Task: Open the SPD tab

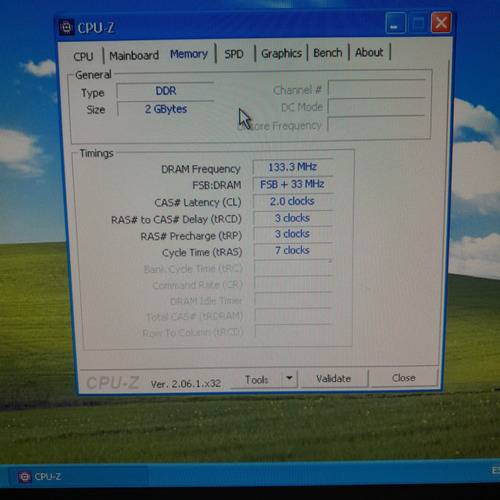Action: 234,54
